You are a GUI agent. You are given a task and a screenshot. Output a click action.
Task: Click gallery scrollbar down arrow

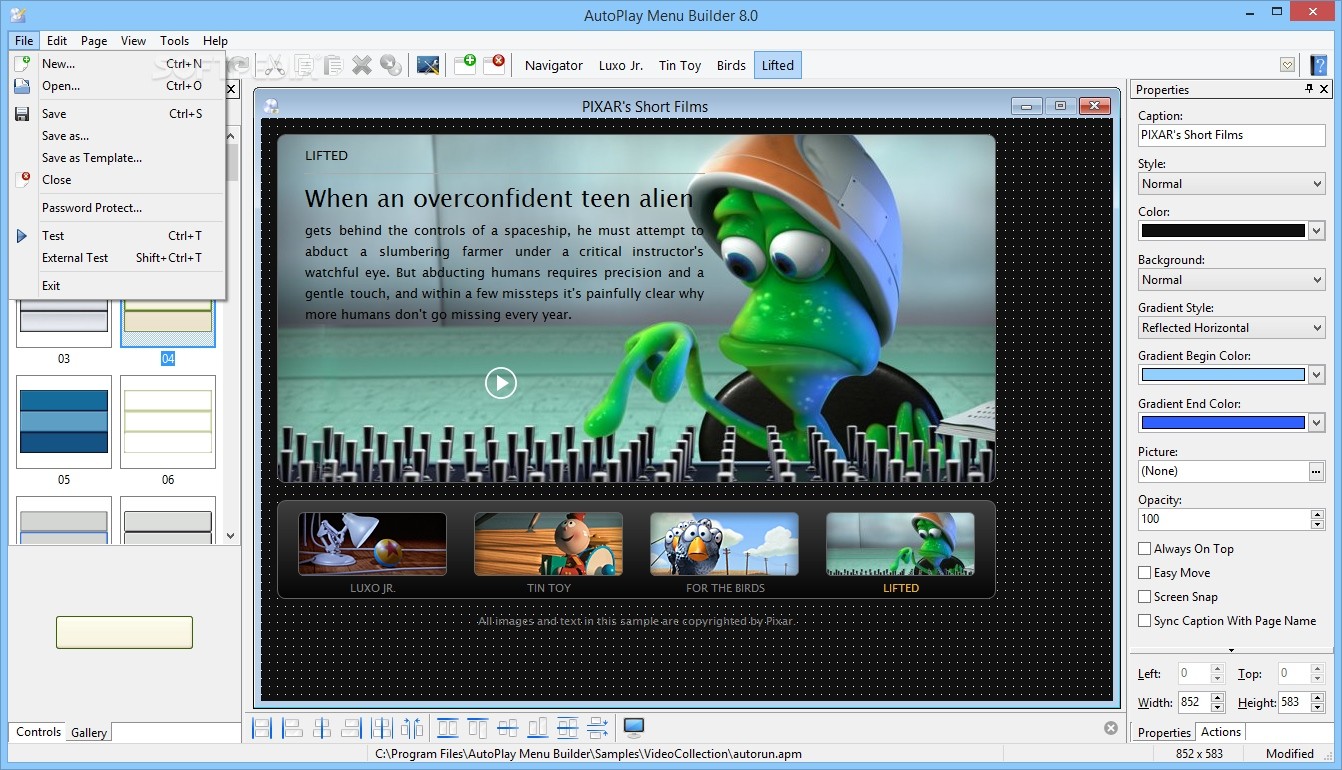(231, 536)
